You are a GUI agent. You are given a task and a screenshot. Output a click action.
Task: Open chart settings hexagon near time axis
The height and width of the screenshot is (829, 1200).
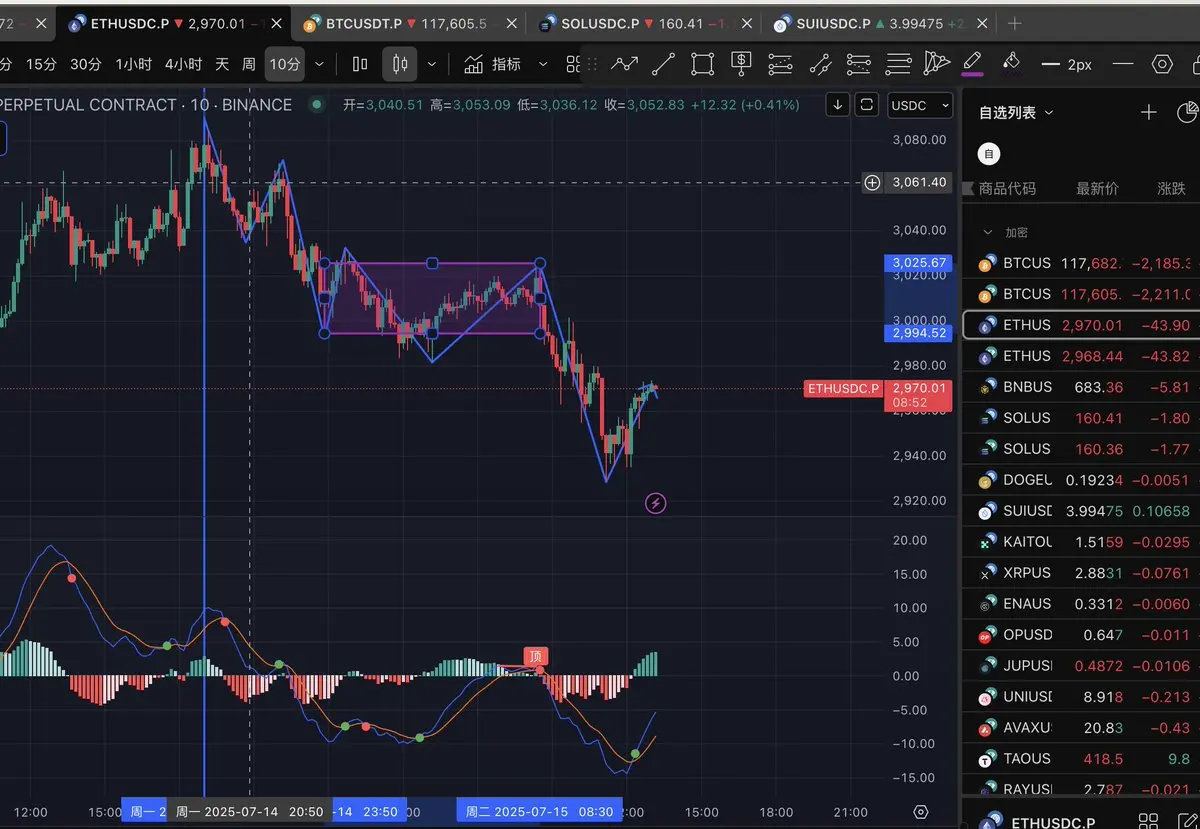[x=921, y=812]
